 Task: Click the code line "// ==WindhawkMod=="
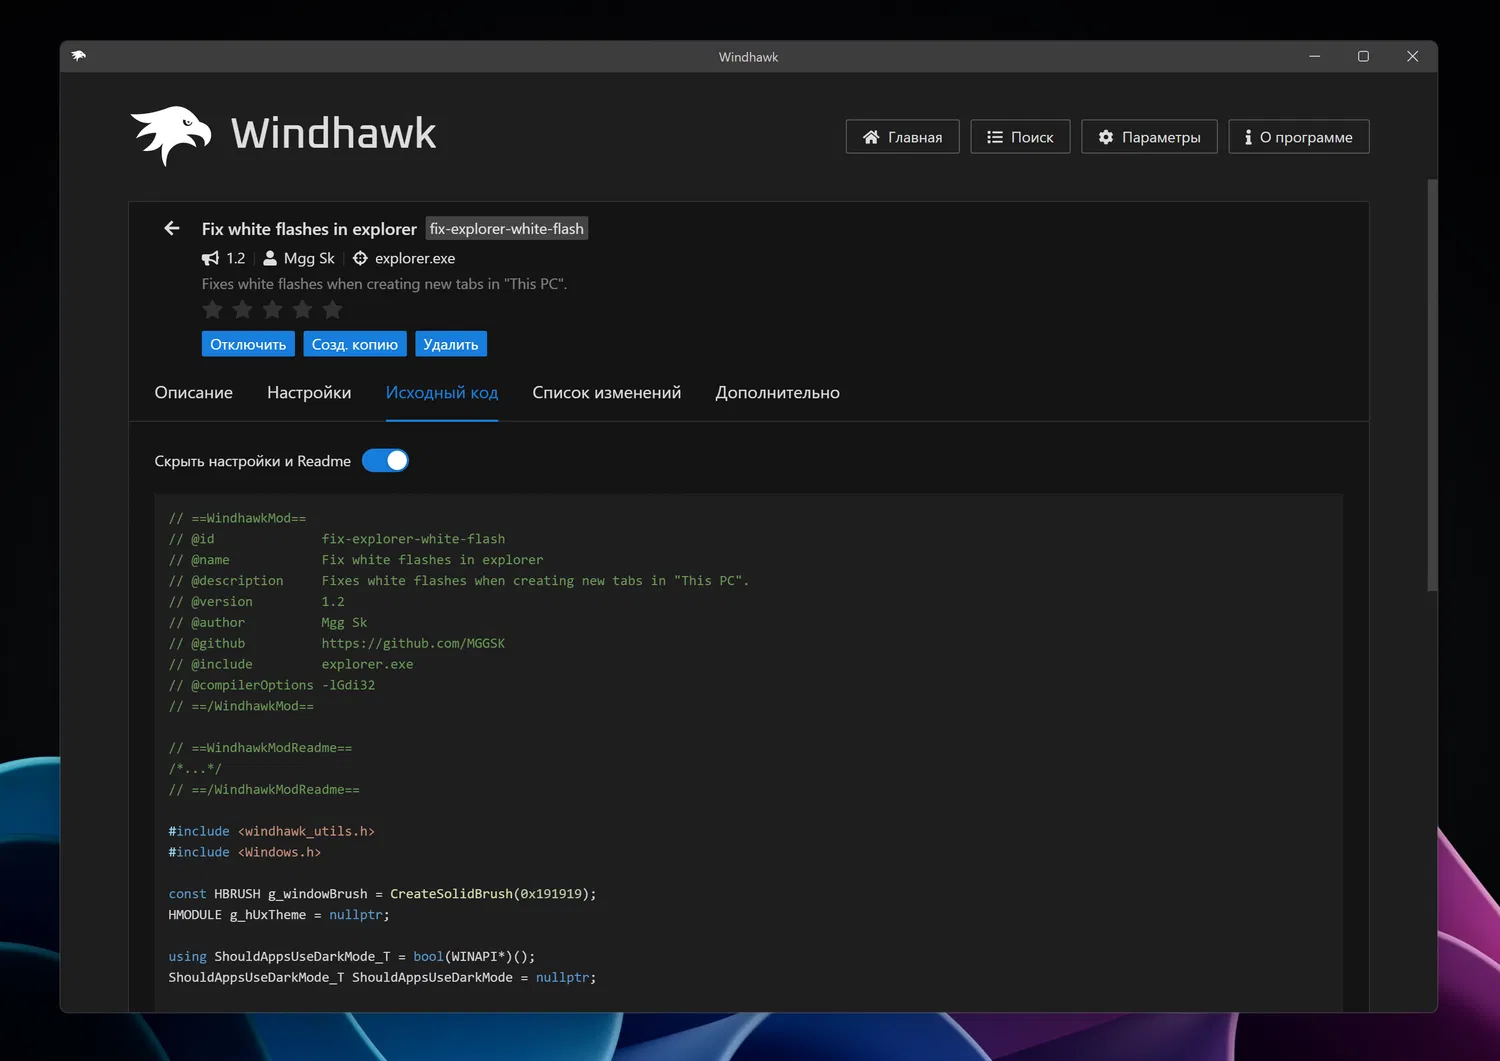237,518
